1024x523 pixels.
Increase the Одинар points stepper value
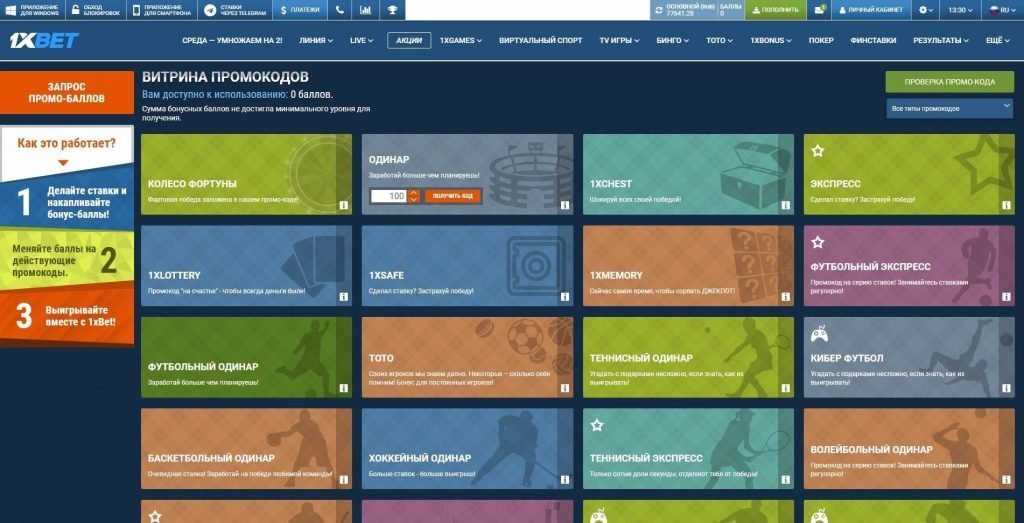tap(413, 193)
